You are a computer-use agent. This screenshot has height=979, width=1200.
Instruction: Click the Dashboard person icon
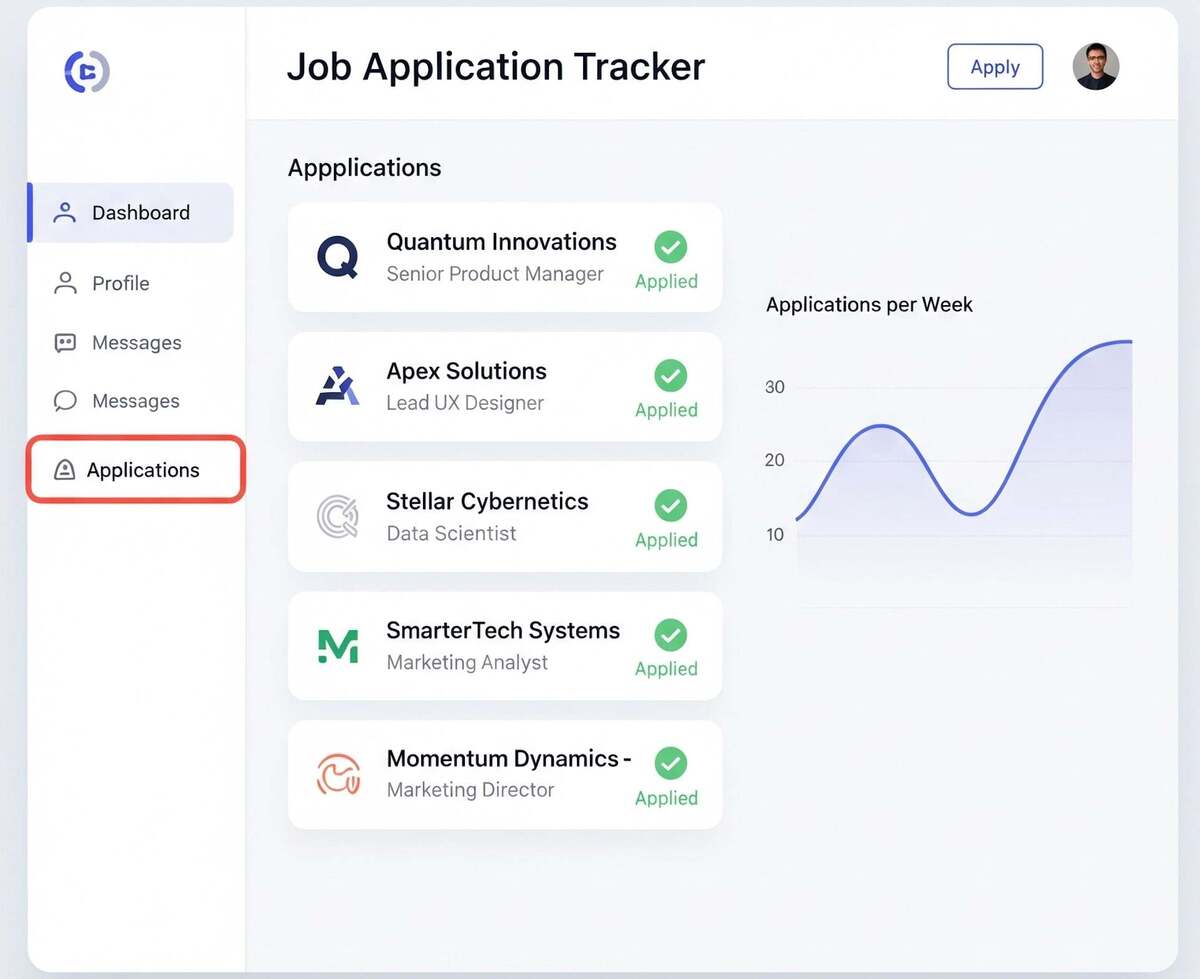coord(65,212)
